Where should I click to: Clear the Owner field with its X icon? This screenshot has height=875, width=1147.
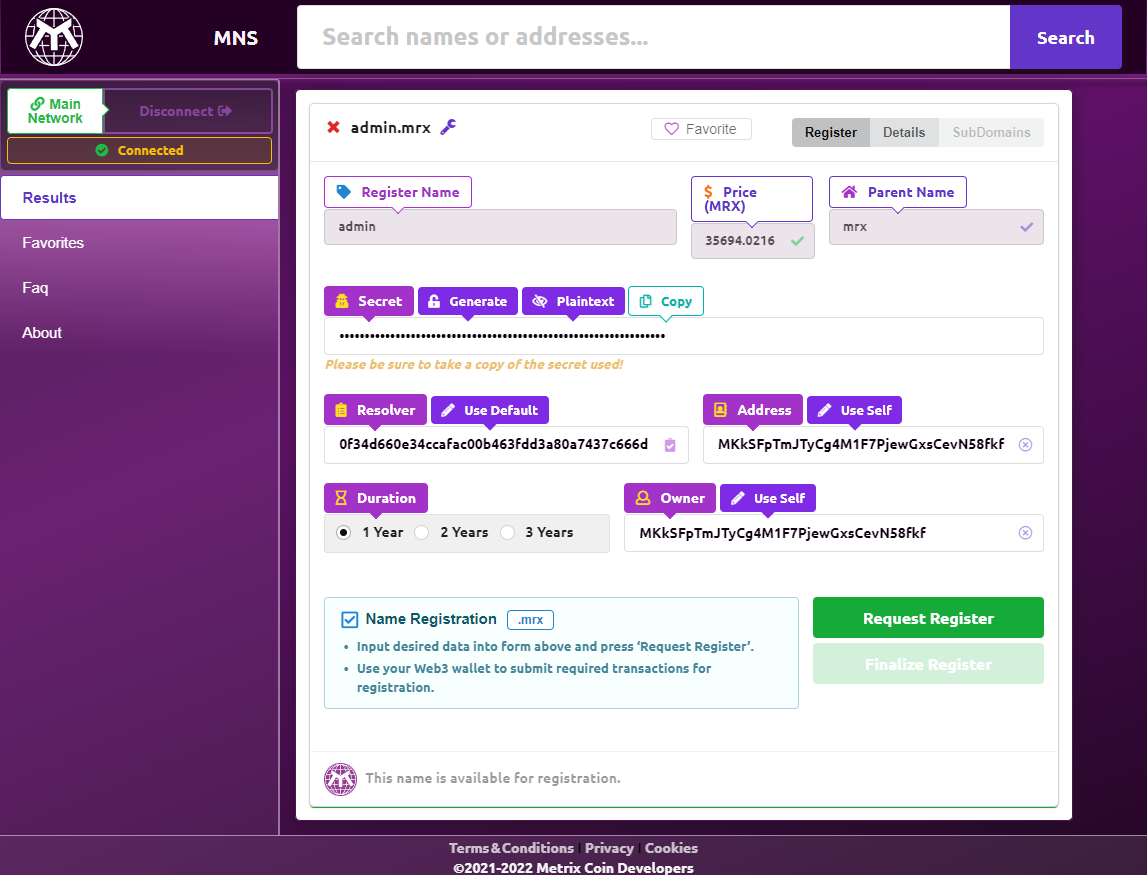[1026, 533]
